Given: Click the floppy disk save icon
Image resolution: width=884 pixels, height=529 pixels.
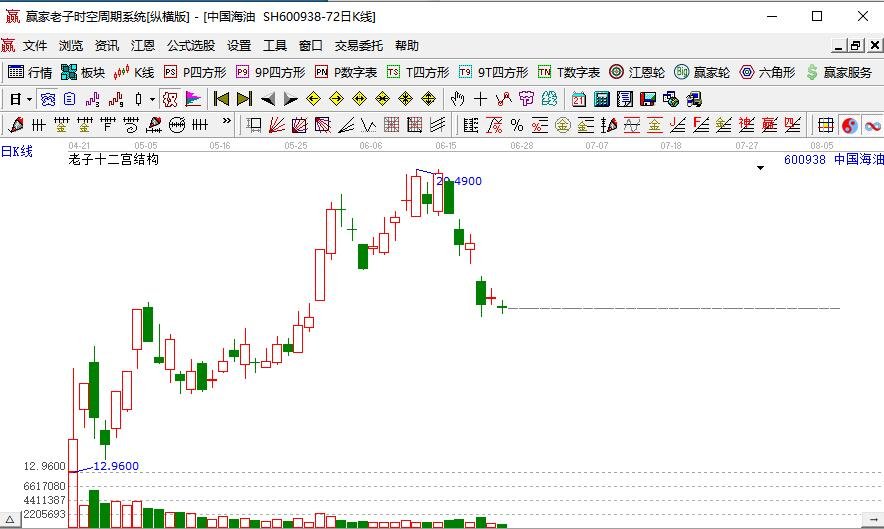Looking at the screenshot, I should pos(648,100).
